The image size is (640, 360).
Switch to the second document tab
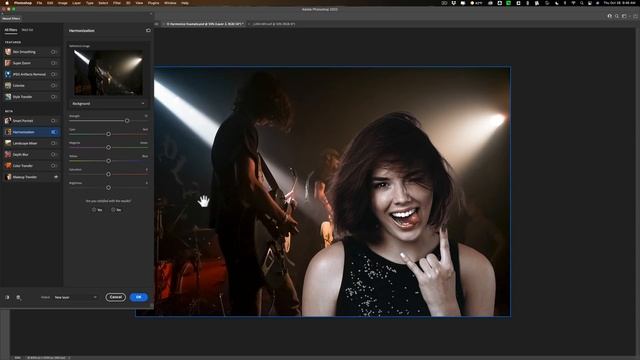point(273,24)
